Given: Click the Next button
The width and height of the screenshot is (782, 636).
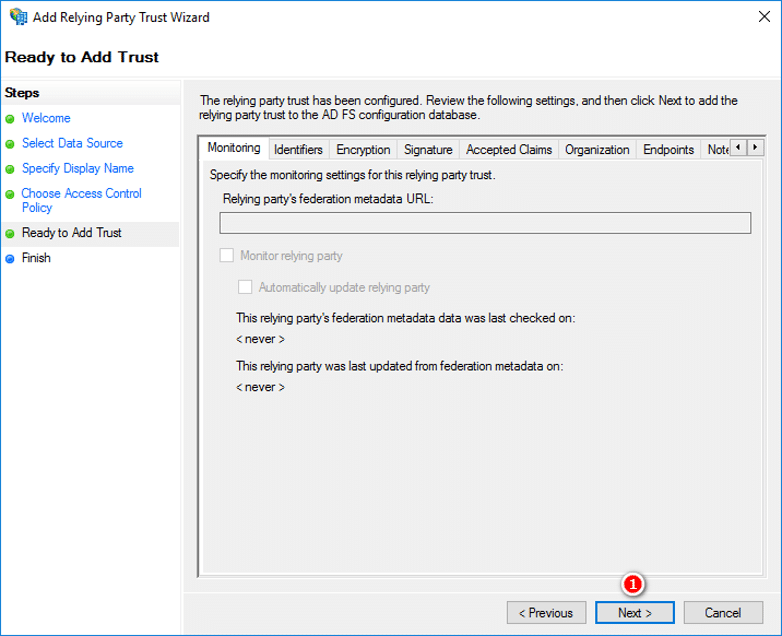Looking at the screenshot, I should click(634, 612).
